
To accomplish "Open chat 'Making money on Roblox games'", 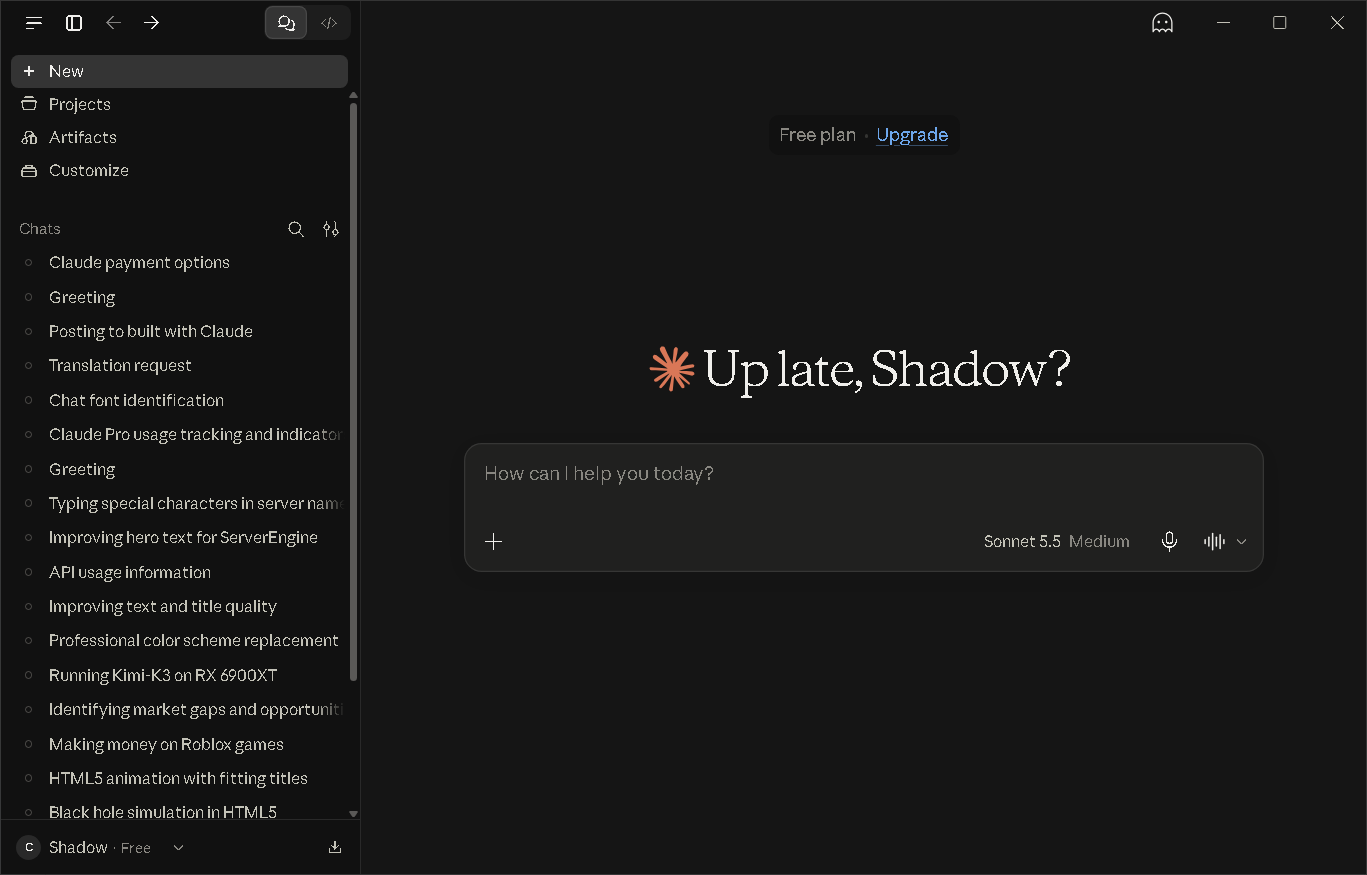I will point(179,744).
